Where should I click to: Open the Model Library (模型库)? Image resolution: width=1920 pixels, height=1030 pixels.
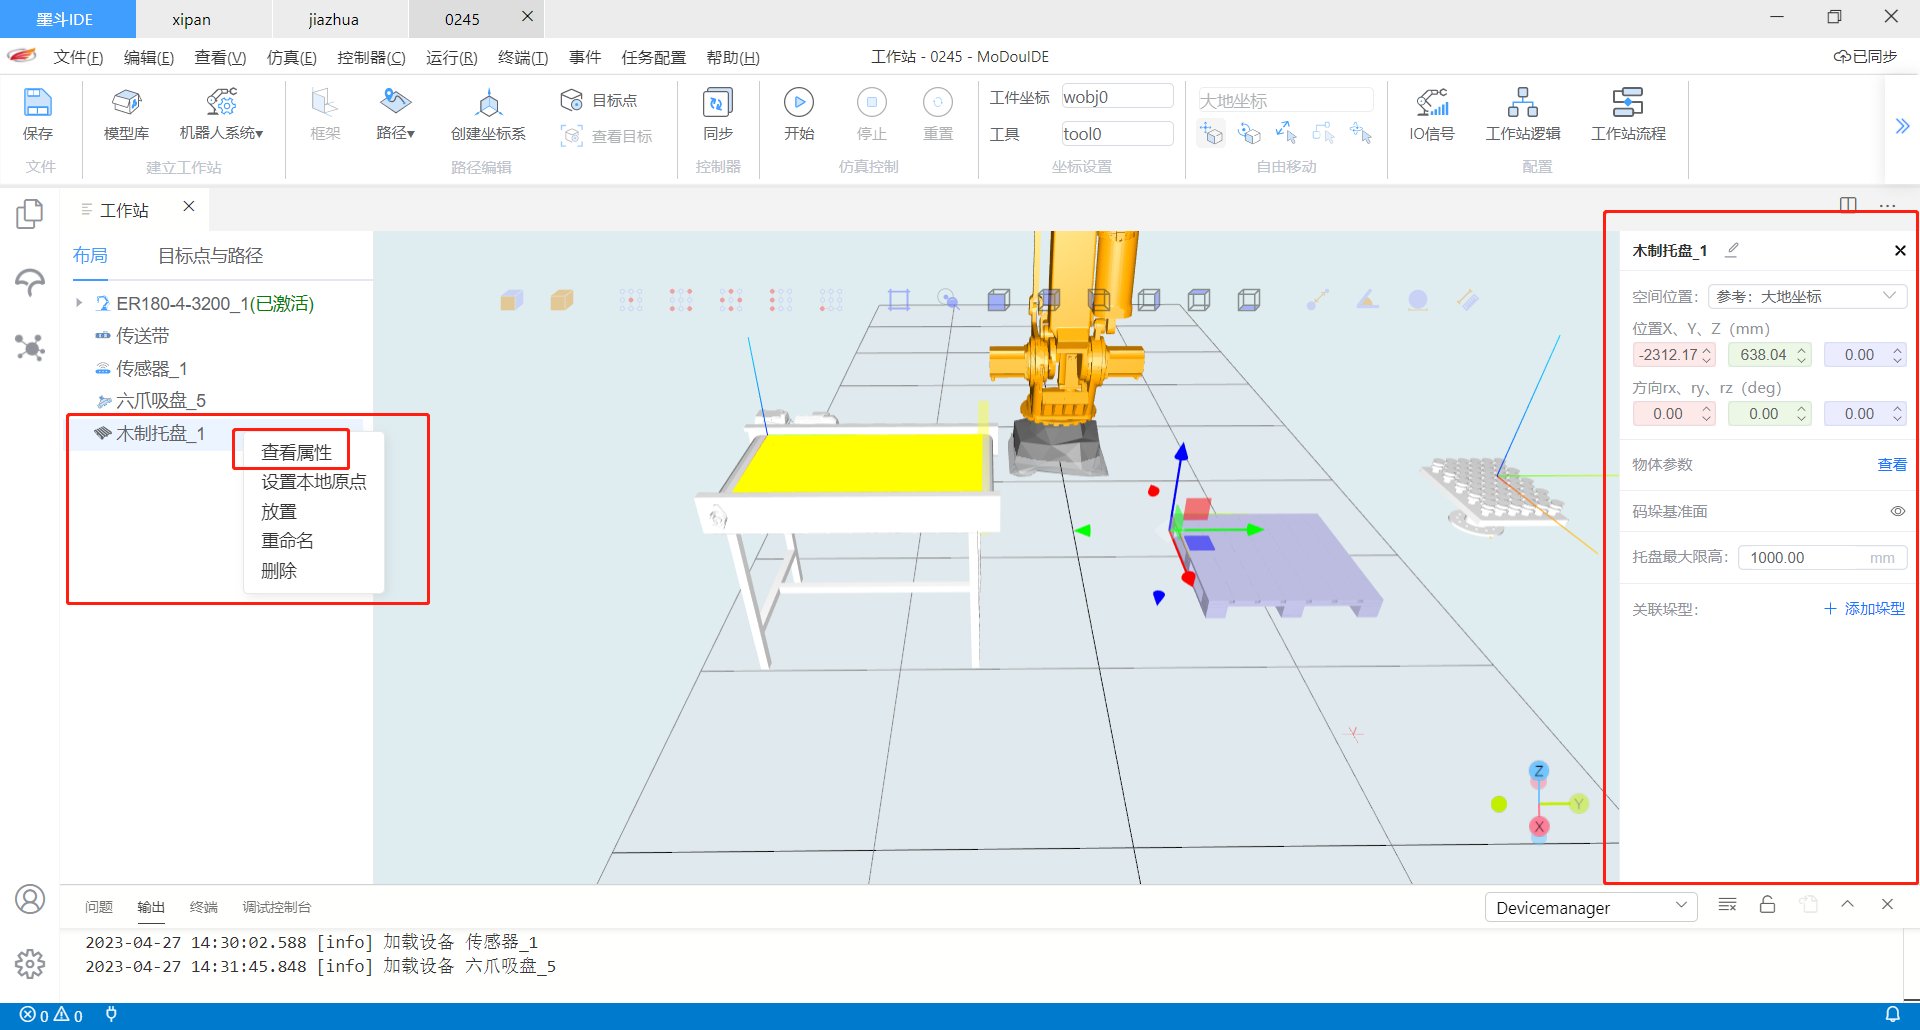(126, 103)
